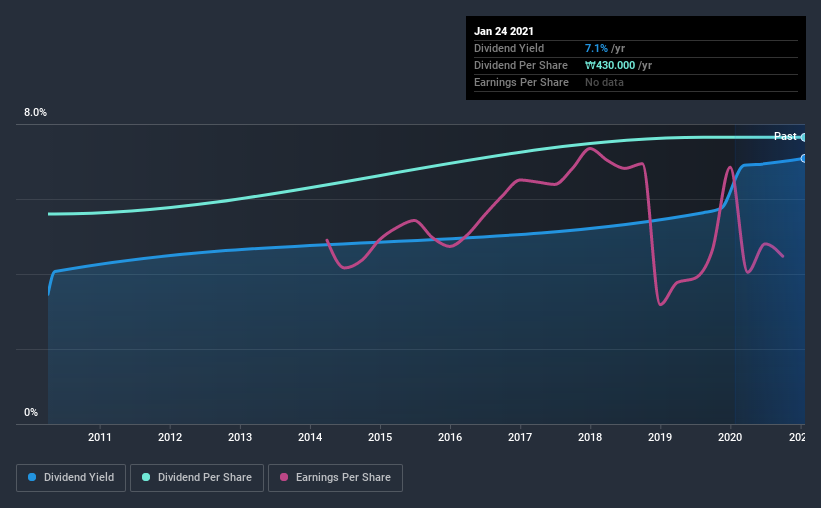Viewport: 821px width, 508px height.
Task: Select the 2011 x-axis label
Action: pos(99,437)
